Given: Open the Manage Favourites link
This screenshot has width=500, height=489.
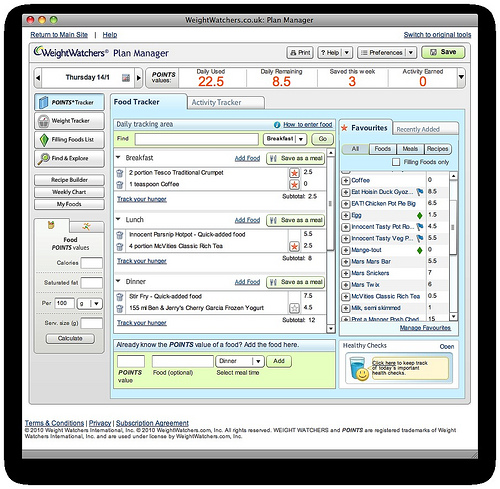Looking at the screenshot, I should (425, 328).
